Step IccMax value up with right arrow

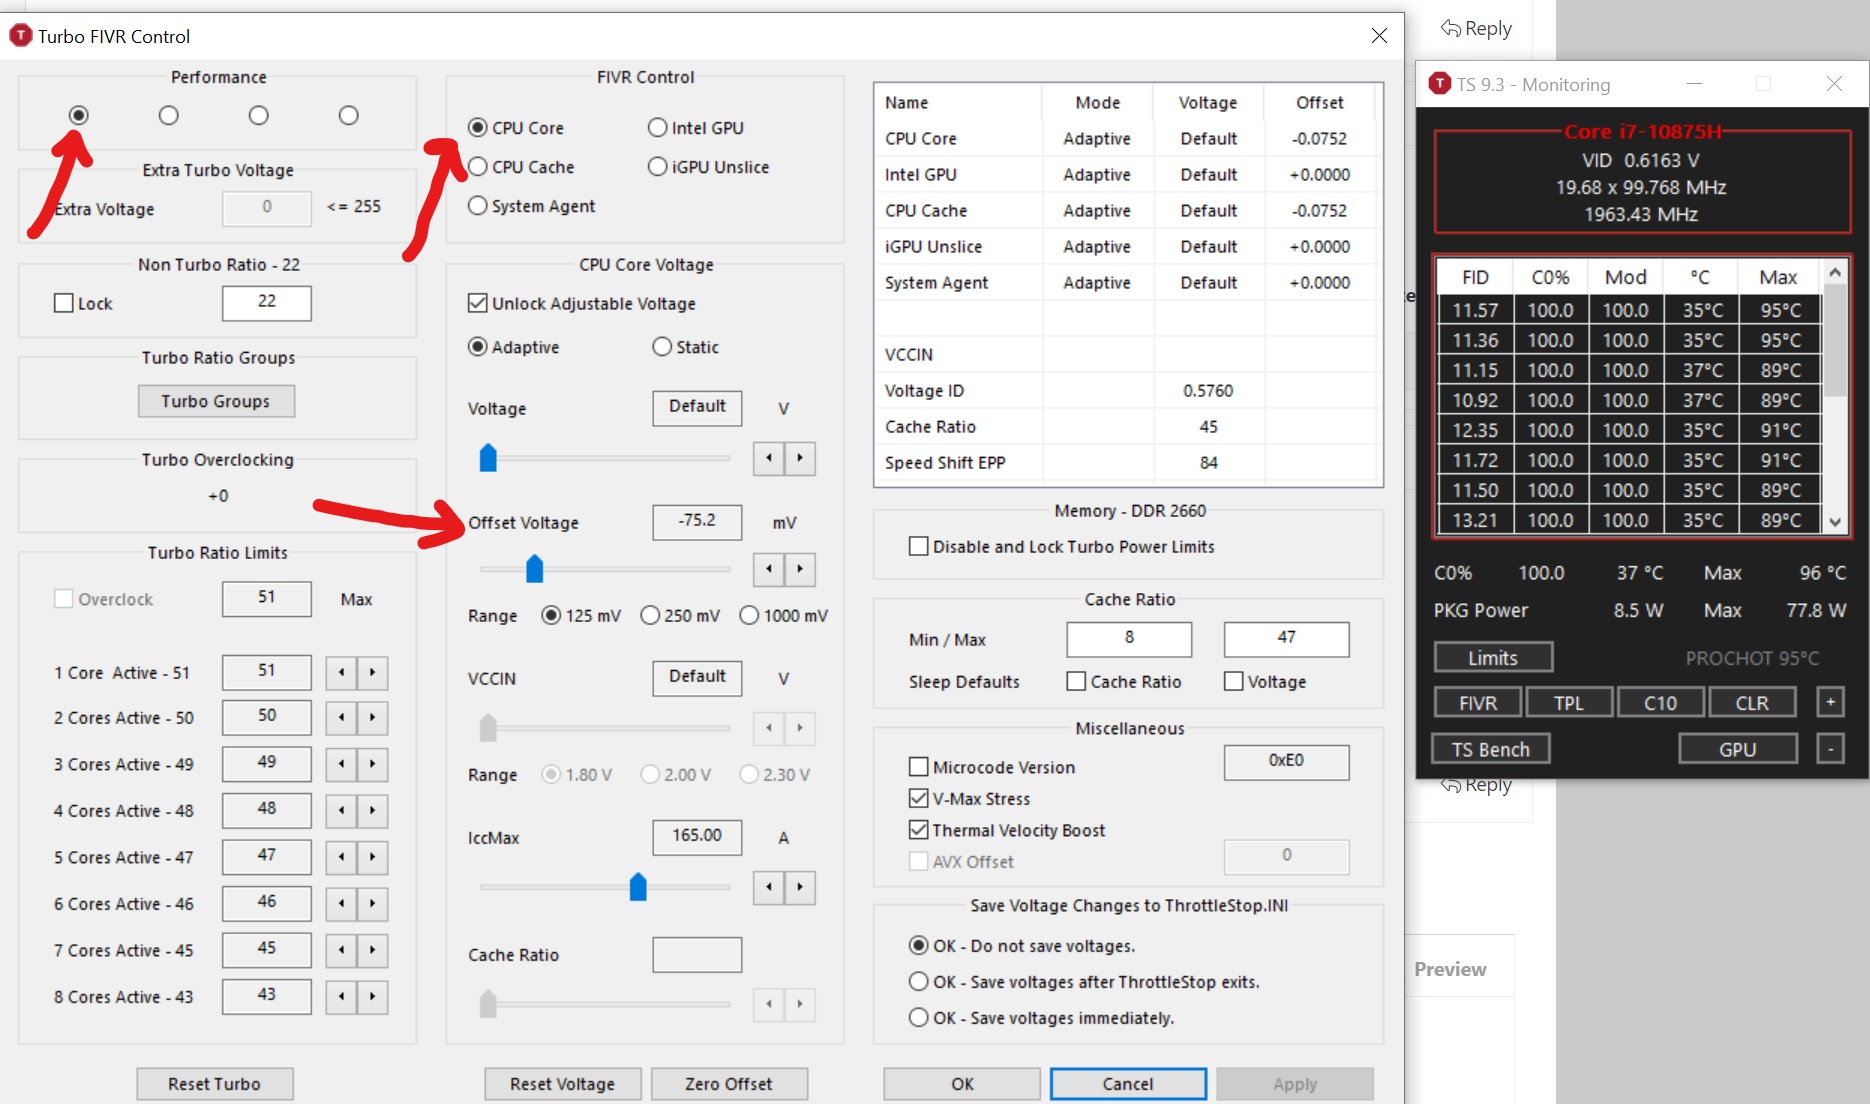(x=800, y=887)
